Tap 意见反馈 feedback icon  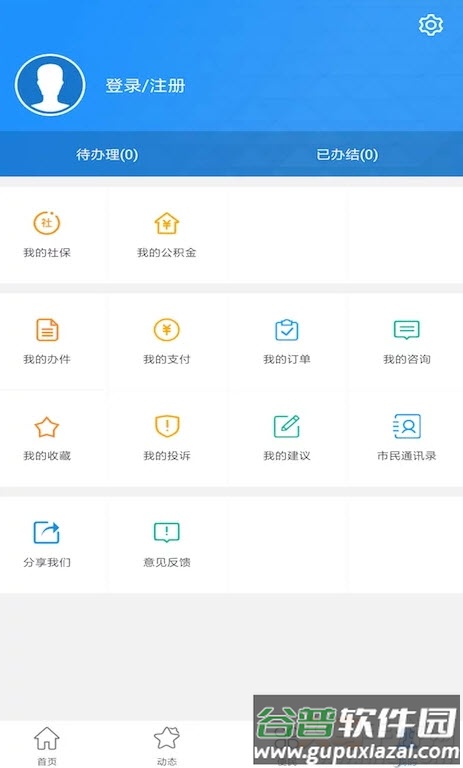click(167, 532)
